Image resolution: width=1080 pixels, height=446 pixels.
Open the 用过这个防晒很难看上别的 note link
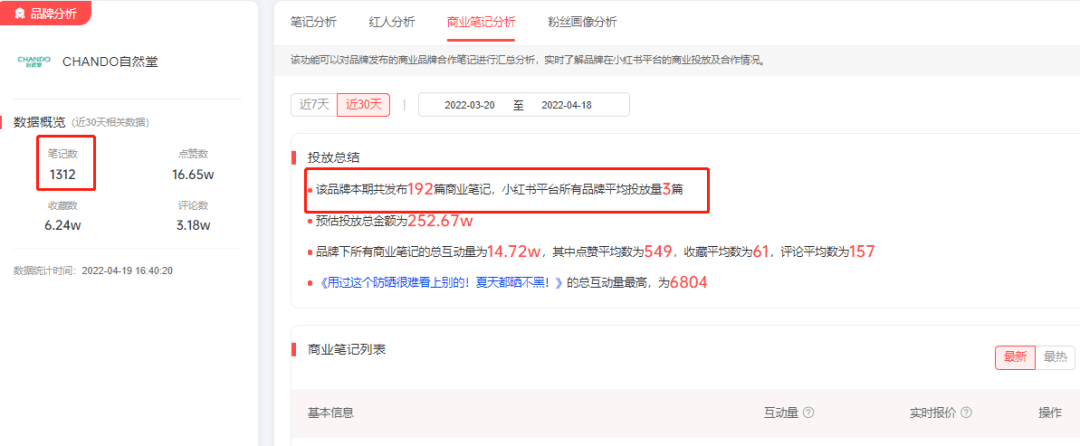click(x=439, y=283)
